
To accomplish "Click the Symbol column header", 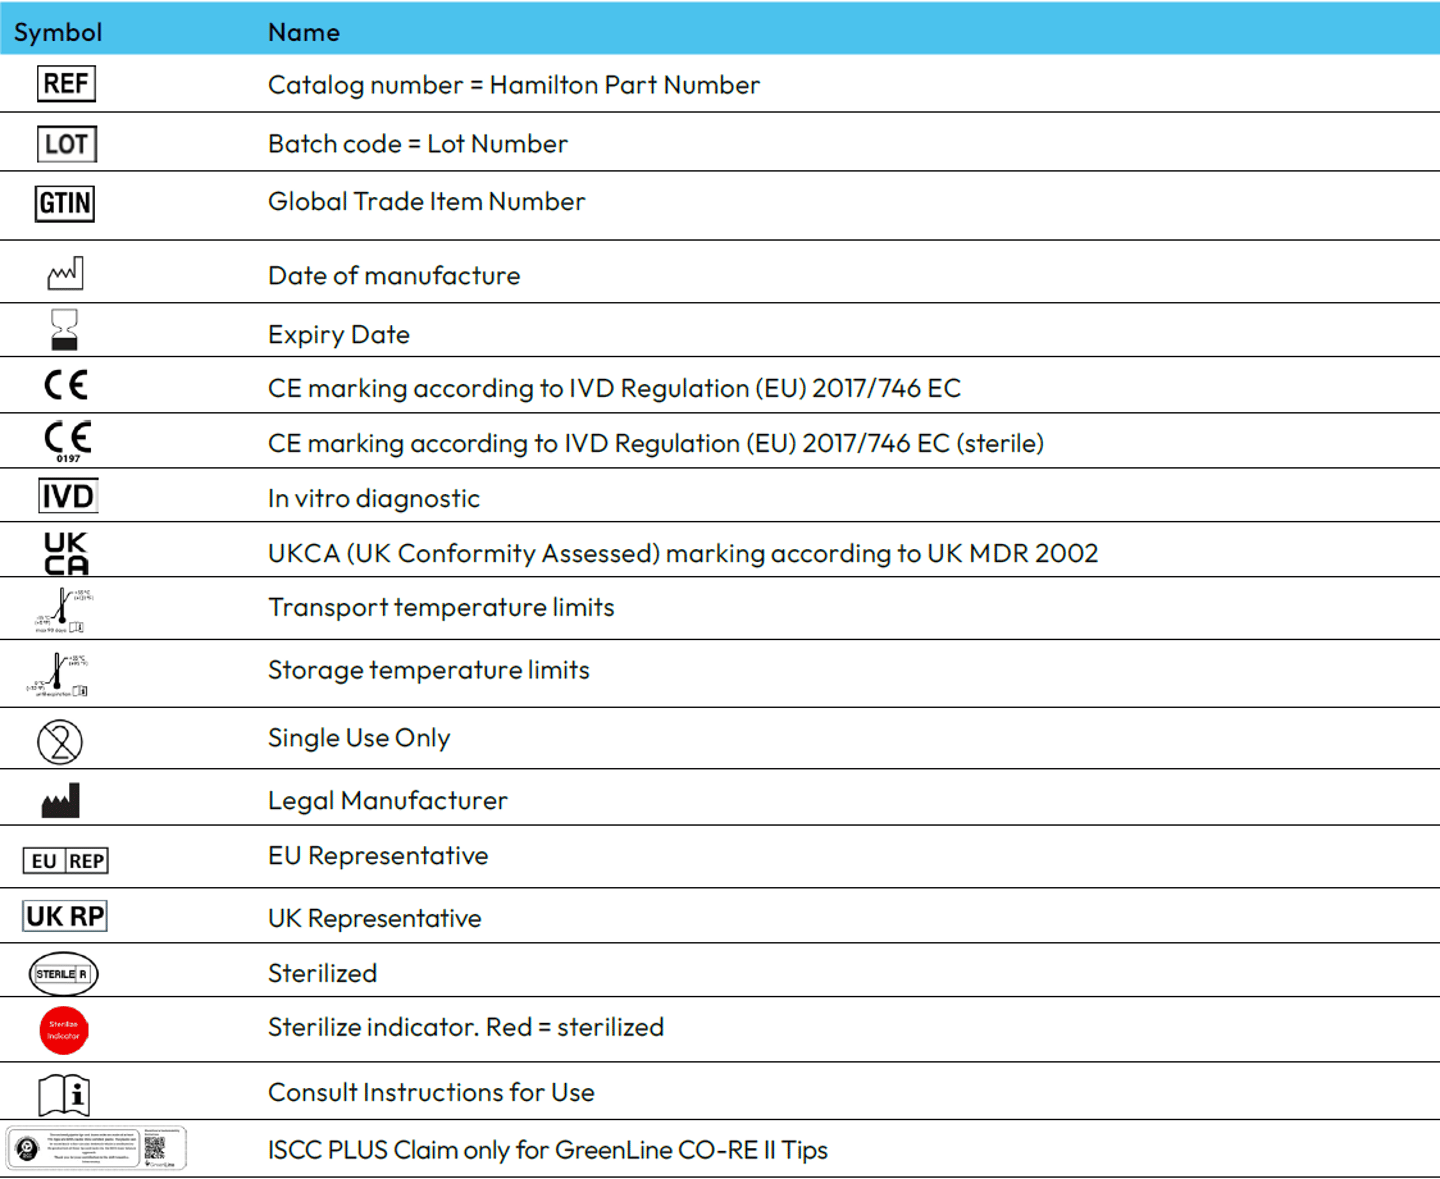I will [58, 33].
